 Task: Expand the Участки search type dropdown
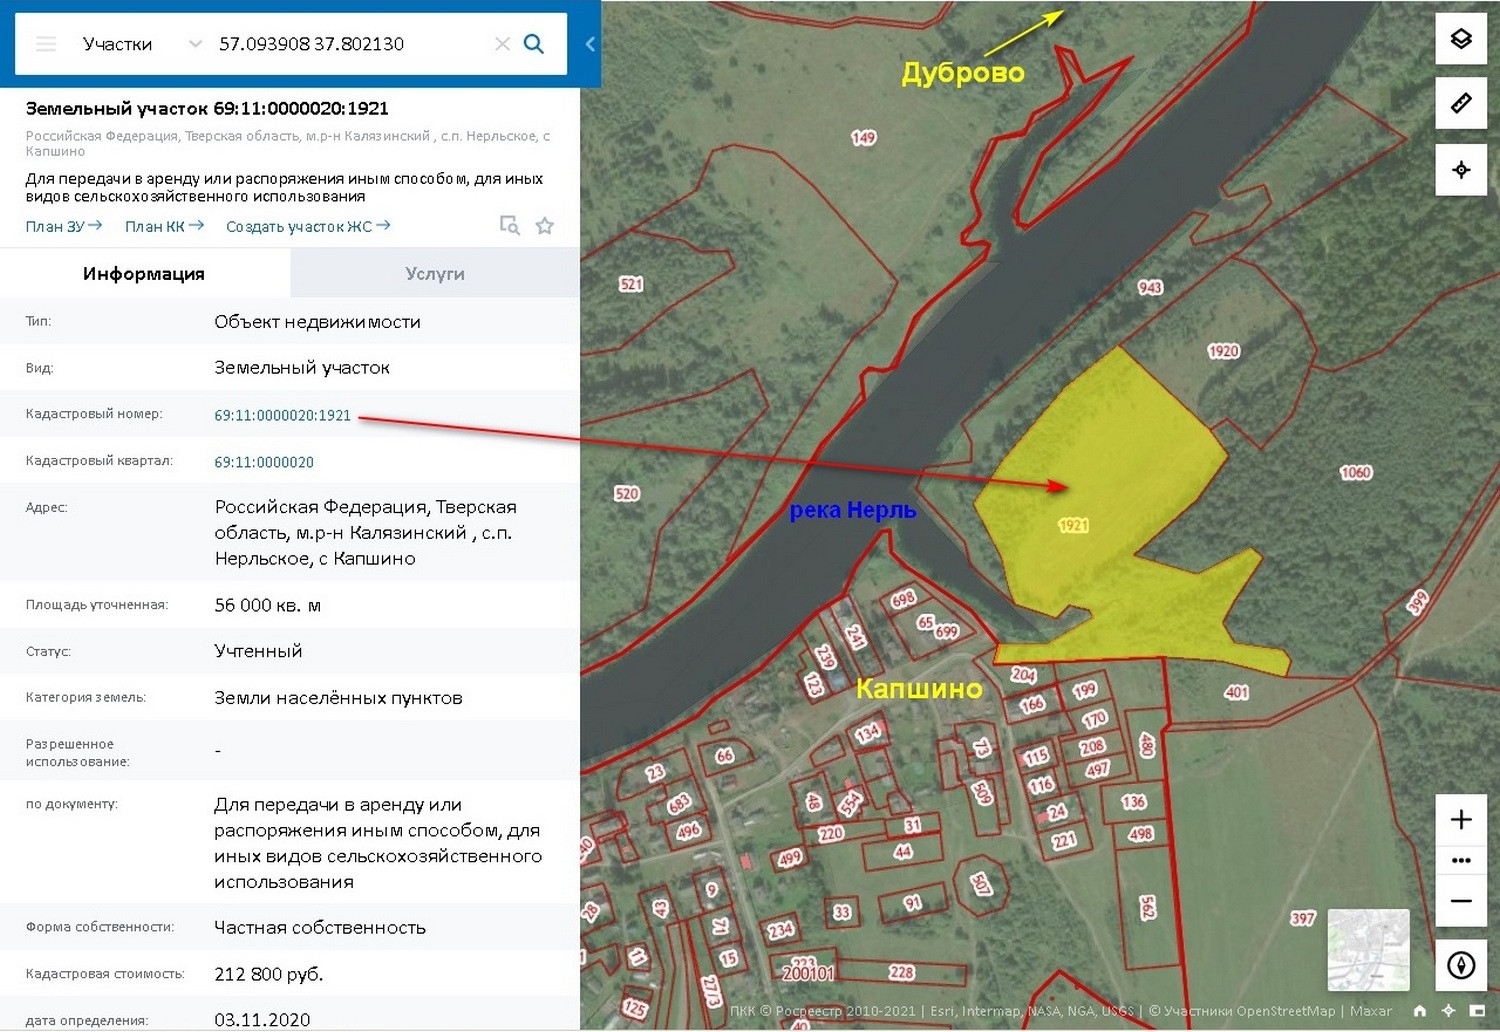(x=195, y=44)
